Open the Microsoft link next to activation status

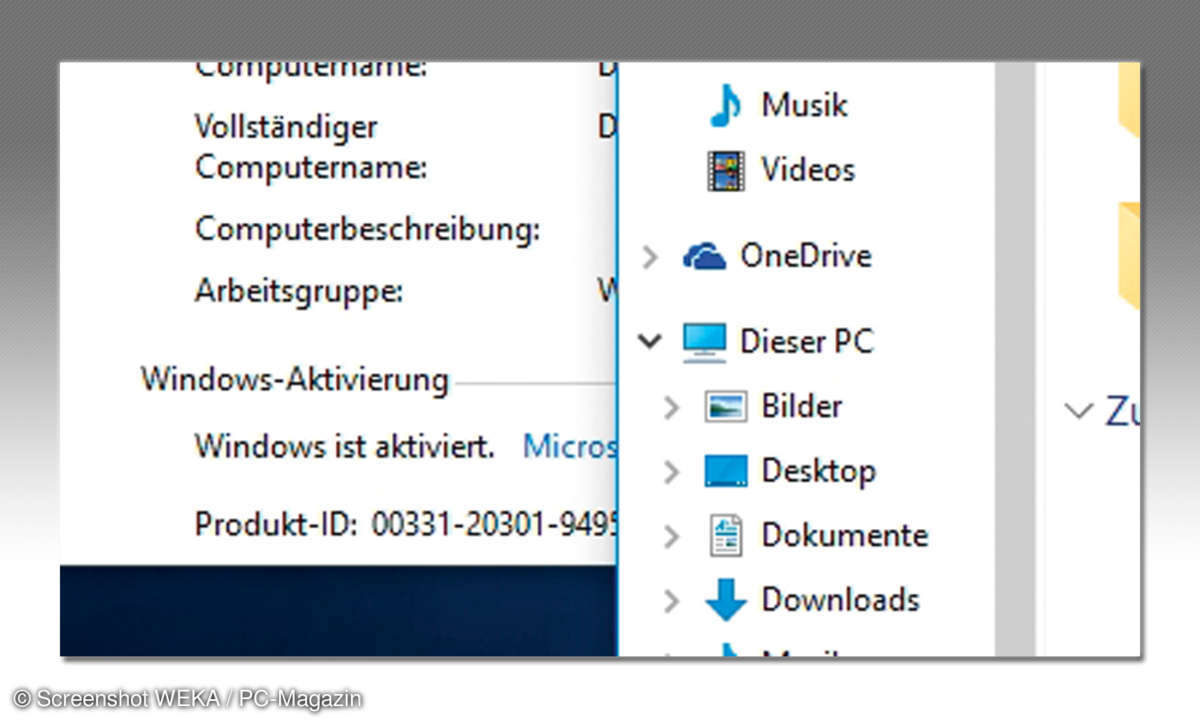click(569, 447)
